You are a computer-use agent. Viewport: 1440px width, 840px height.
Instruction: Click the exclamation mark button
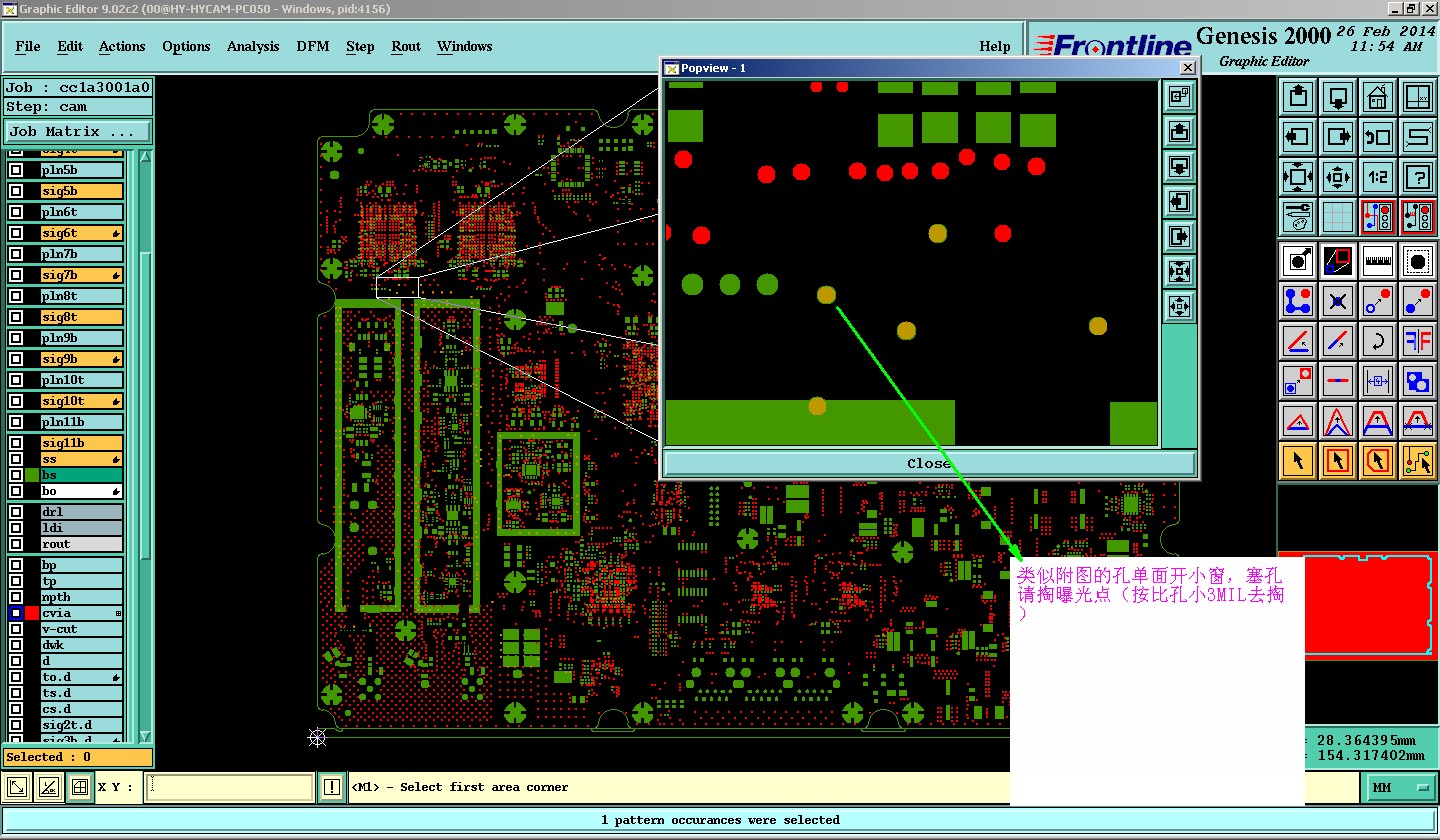click(x=332, y=788)
